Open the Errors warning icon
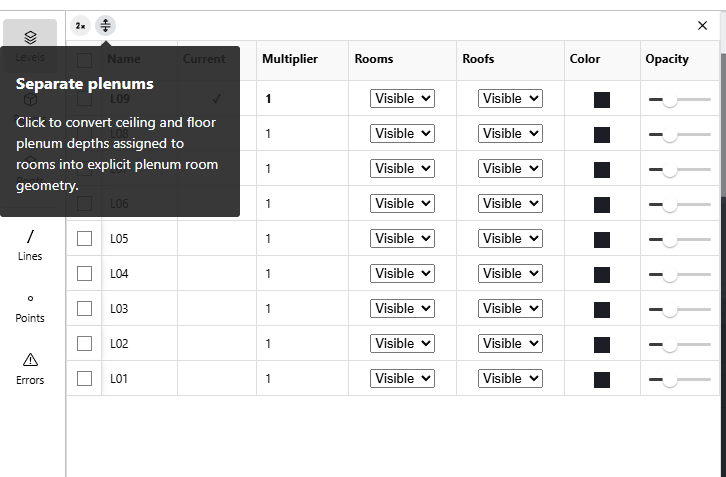The width and height of the screenshot is (726, 477). coord(30,360)
